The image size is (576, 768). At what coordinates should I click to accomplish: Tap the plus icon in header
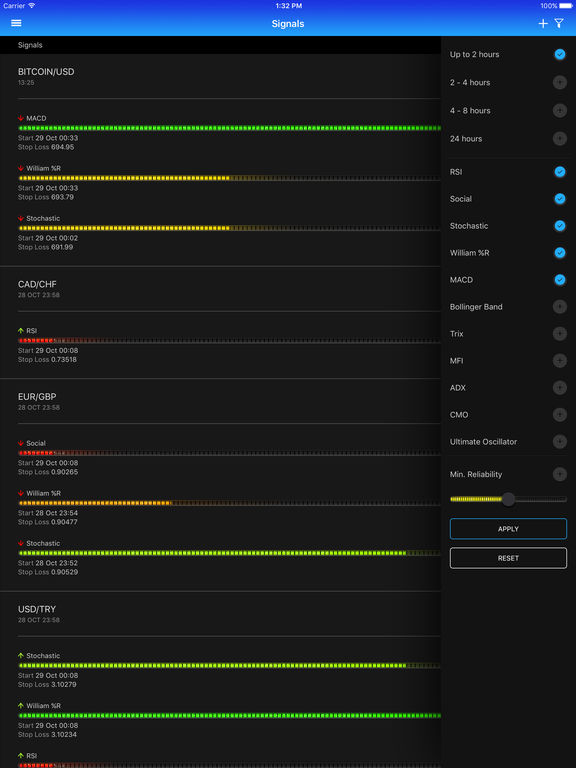(543, 24)
